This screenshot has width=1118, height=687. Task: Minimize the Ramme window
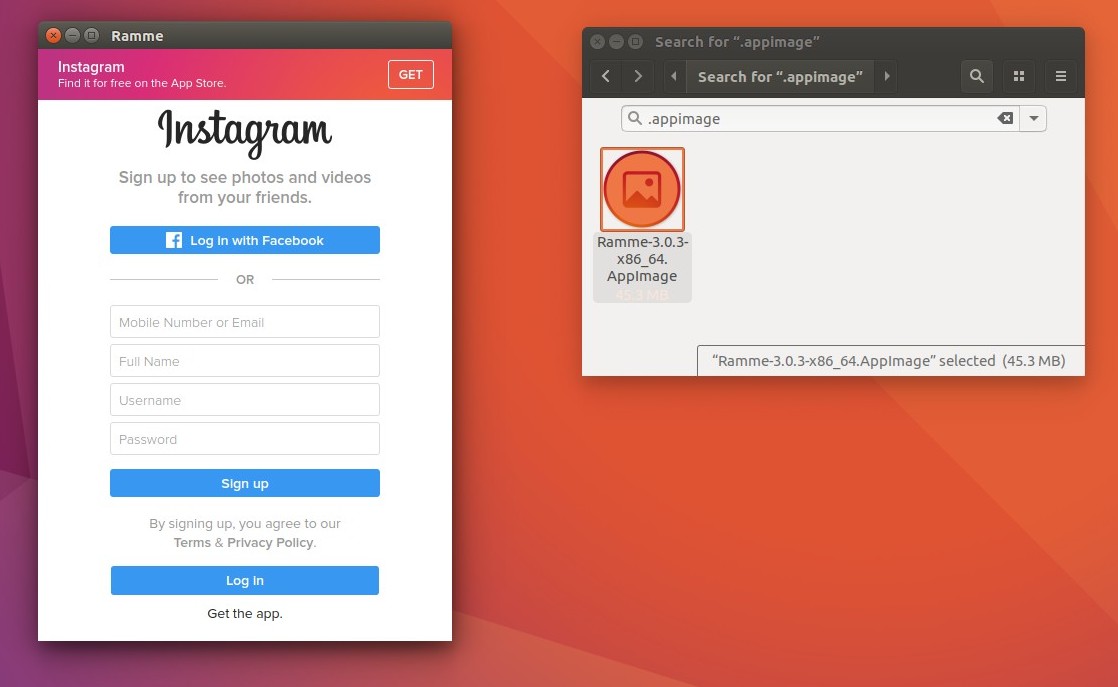tap(72, 35)
